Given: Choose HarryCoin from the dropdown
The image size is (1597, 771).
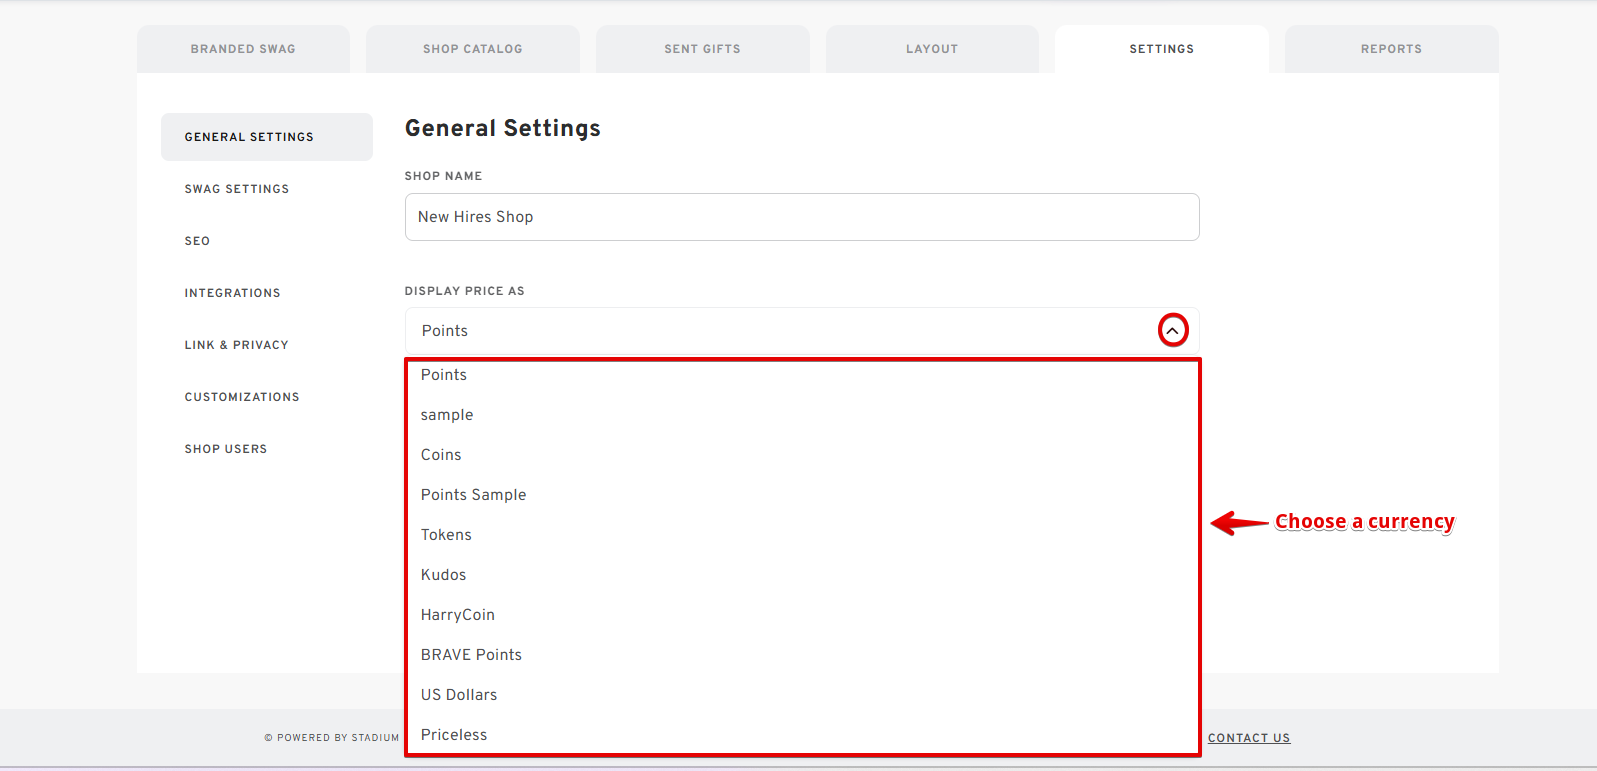Looking at the screenshot, I should 458,615.
